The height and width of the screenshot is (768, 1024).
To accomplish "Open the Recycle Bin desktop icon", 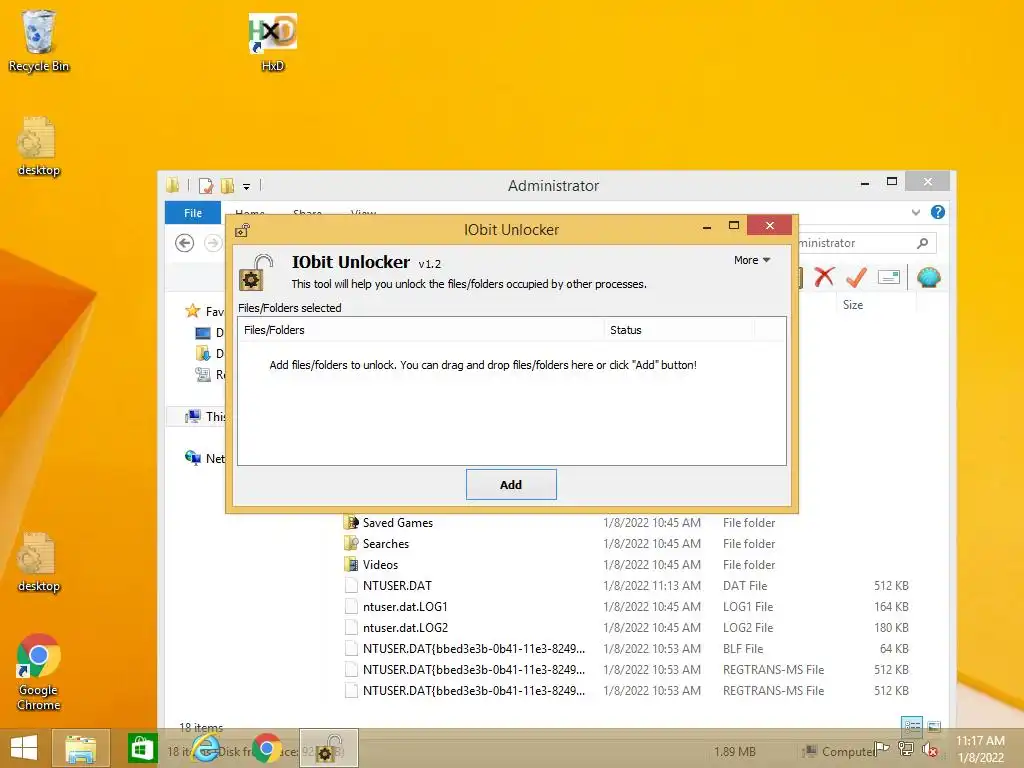I will [39, 40].
